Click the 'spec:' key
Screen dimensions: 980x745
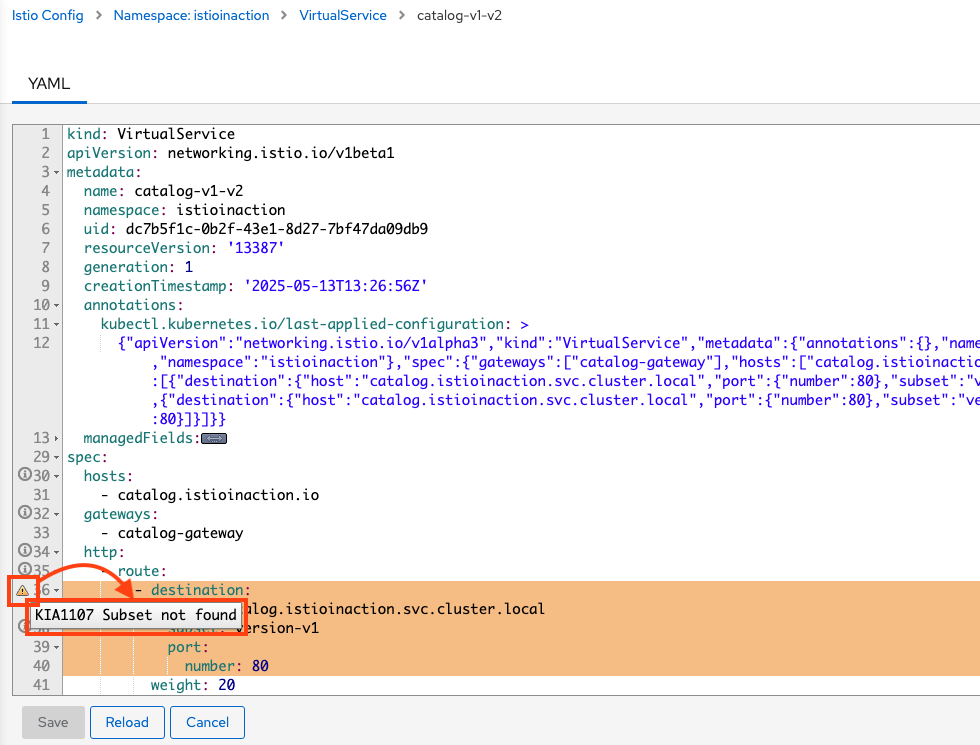(x=88, y=458)
